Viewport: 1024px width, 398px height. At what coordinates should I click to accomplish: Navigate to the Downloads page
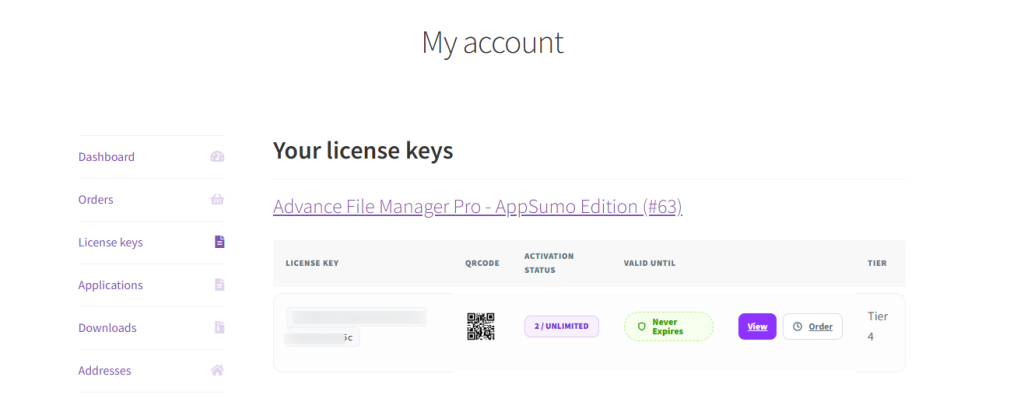(107, 327)
